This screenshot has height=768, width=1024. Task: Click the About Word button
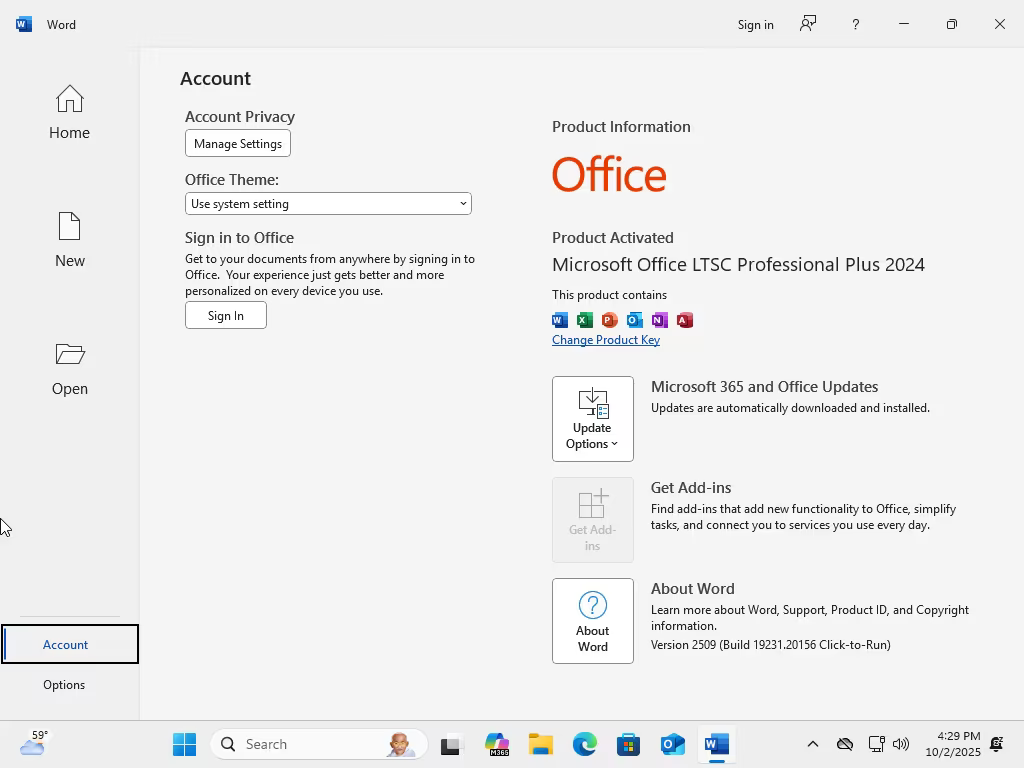click(x=592, y=621)
